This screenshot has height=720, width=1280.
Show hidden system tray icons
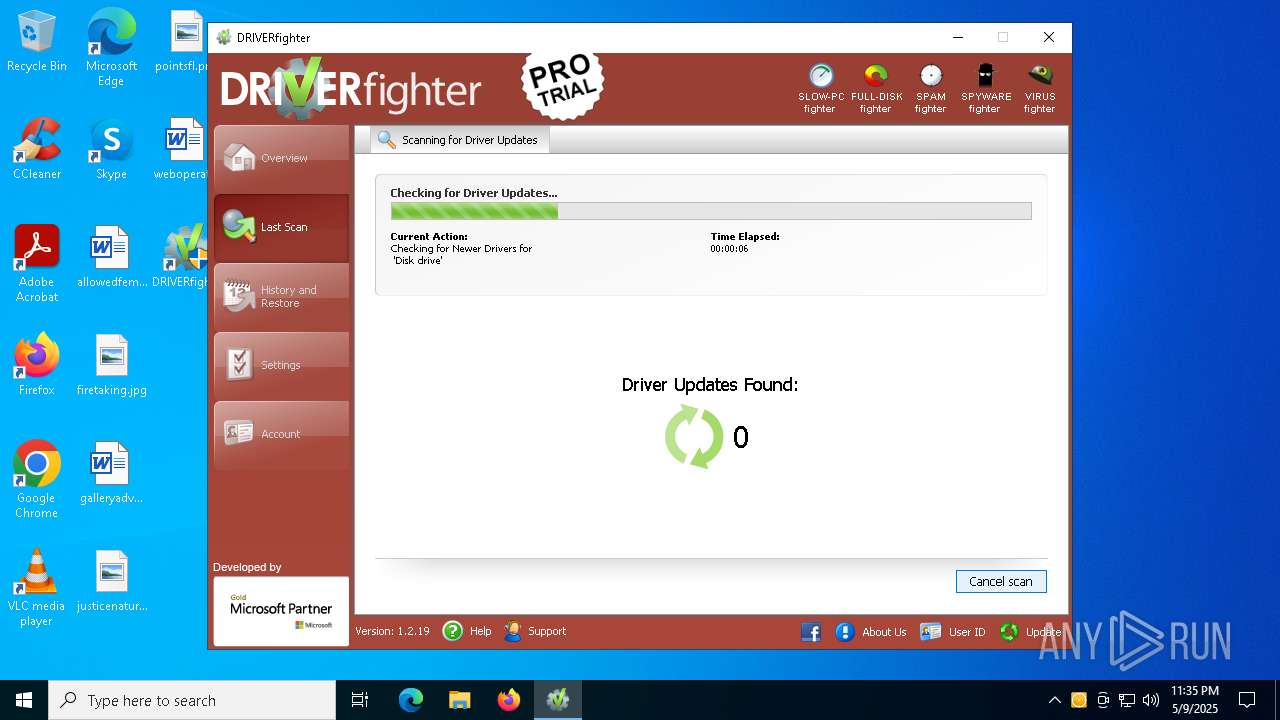click(x=1054, y=700)
